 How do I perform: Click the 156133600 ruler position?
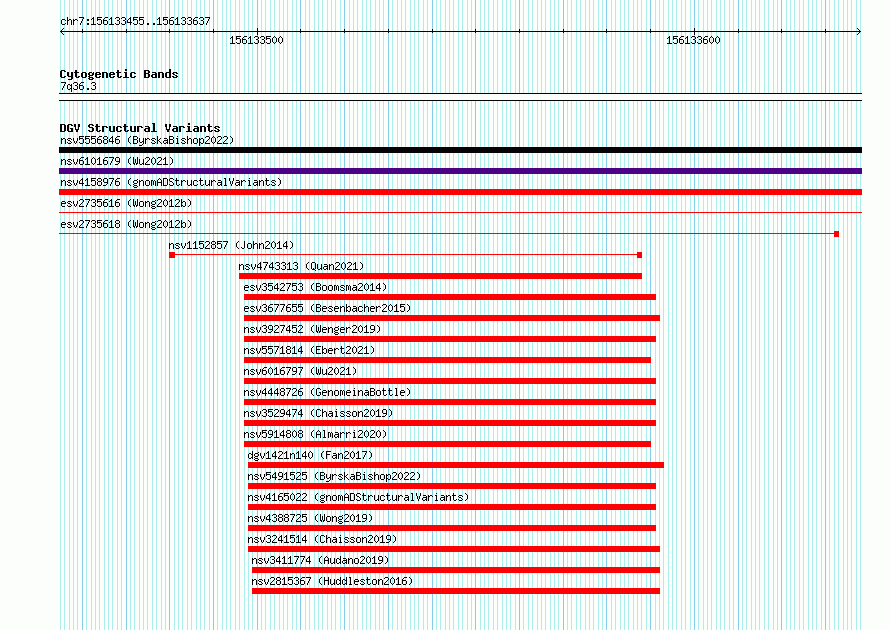coord(694,40)
